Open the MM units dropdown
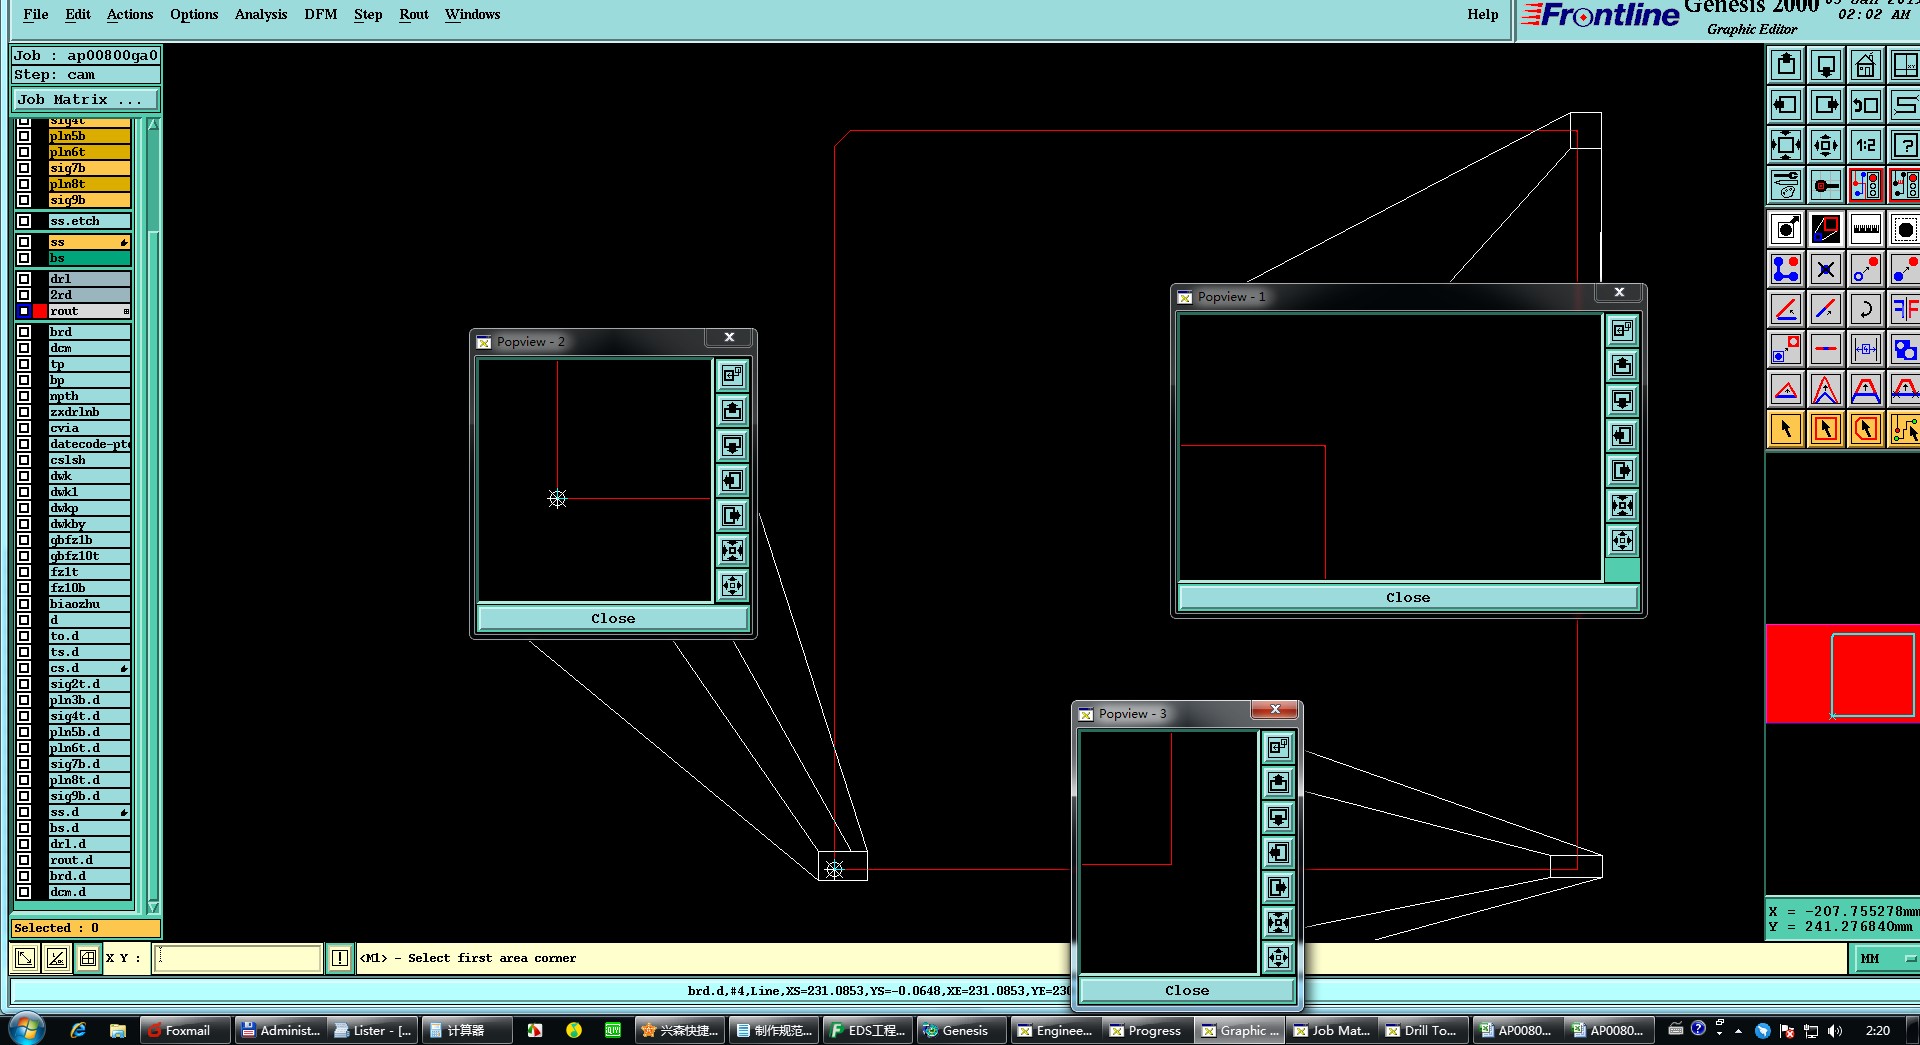The image size is (1920, 1045). [1886, 958]
